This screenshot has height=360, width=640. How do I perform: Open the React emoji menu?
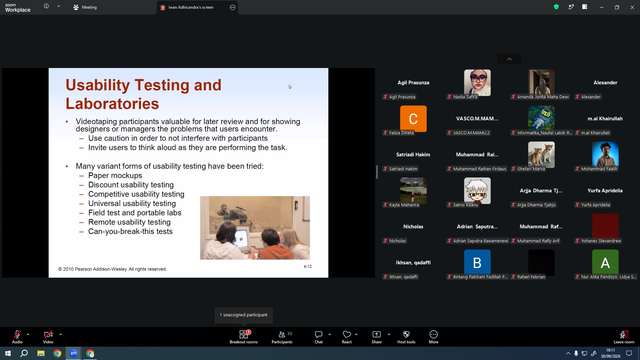(x=347, y=337)
